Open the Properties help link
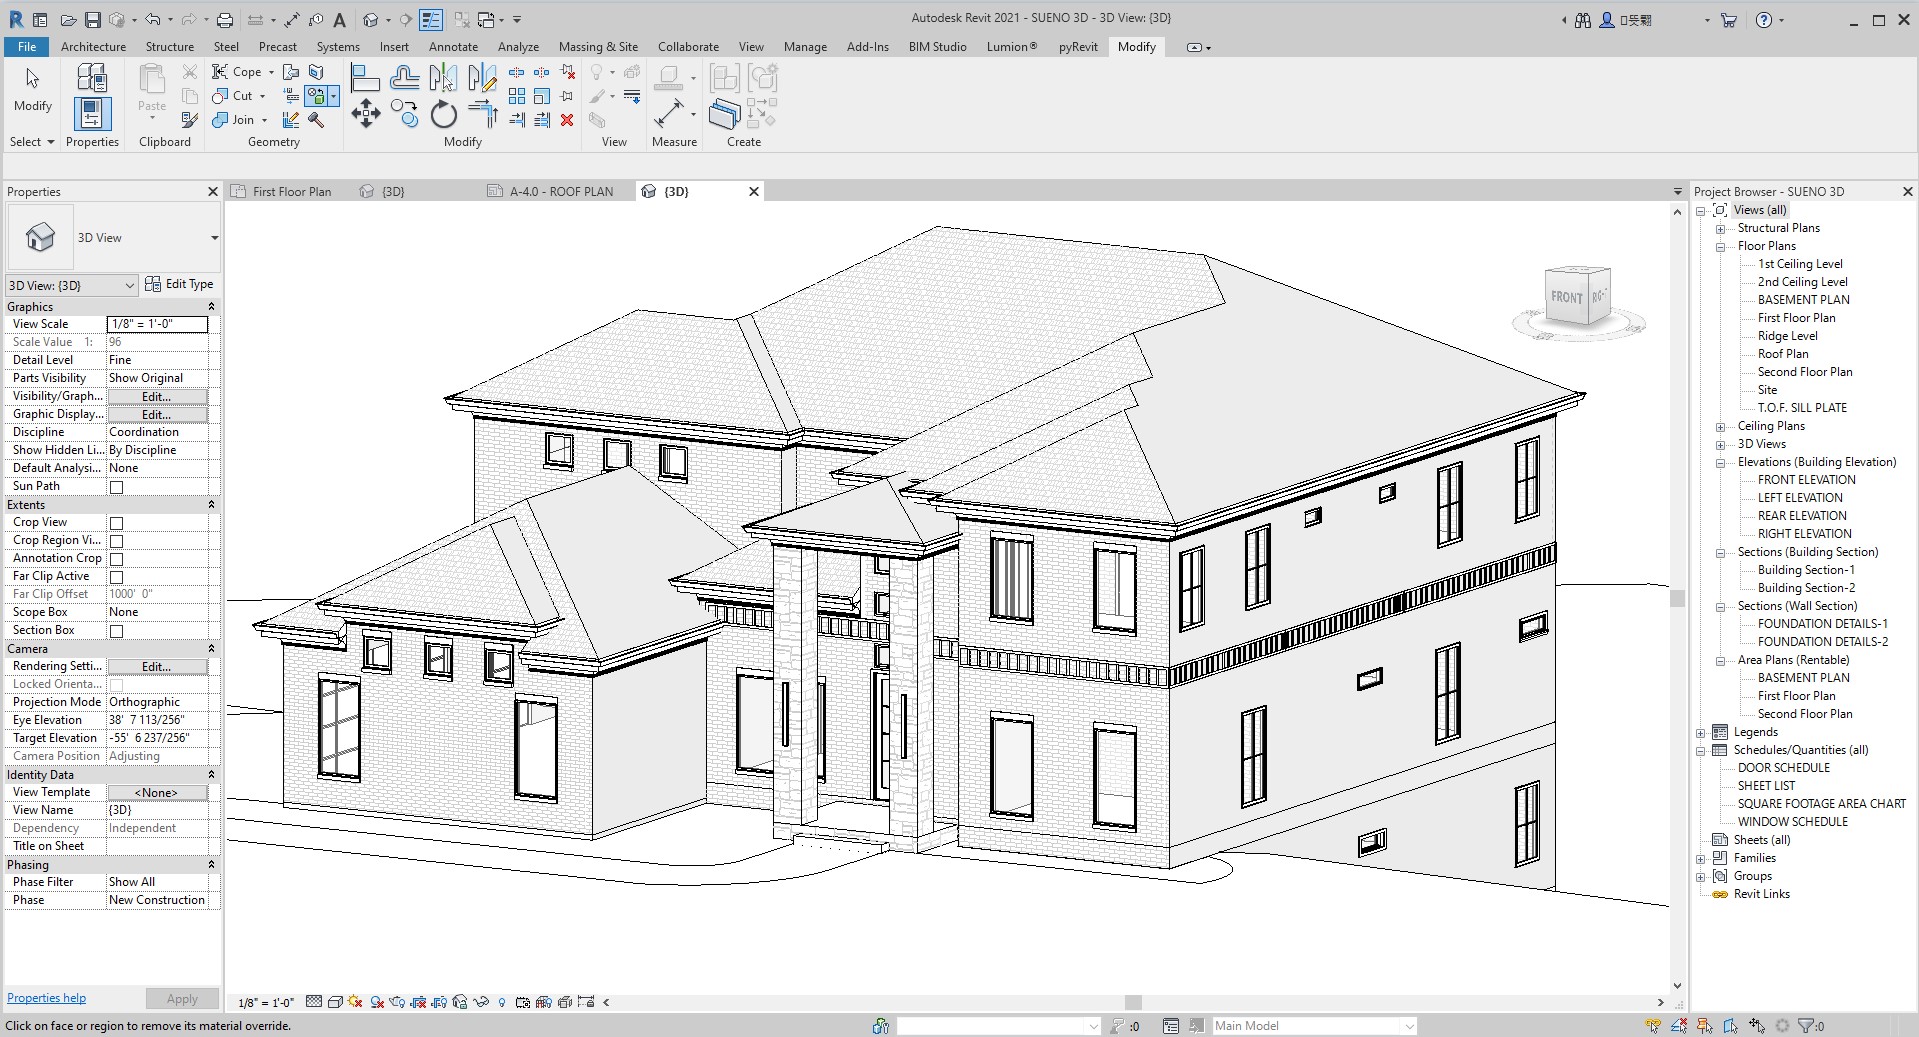The height and width of the screenshot is (1037, 1919). [x=46, y=998]
